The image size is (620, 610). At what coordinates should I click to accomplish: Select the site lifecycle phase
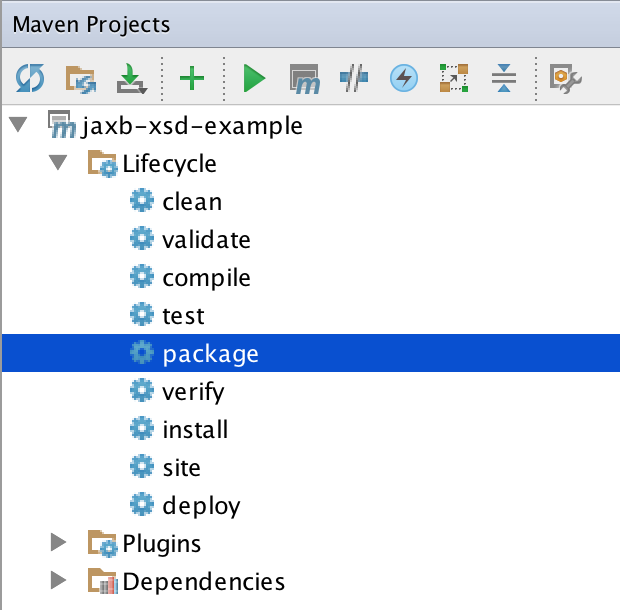point(311,466)
